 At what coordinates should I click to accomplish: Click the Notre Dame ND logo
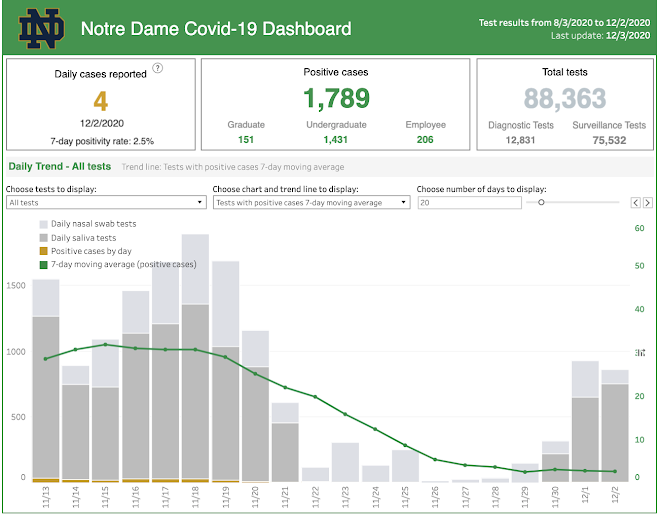(x=41, y=28)
